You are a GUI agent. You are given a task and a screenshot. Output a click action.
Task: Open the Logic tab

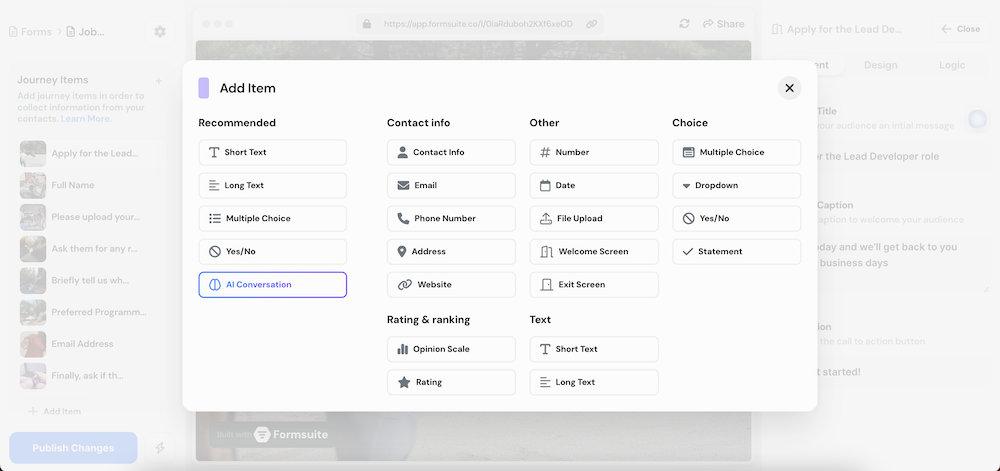point(952,65)
